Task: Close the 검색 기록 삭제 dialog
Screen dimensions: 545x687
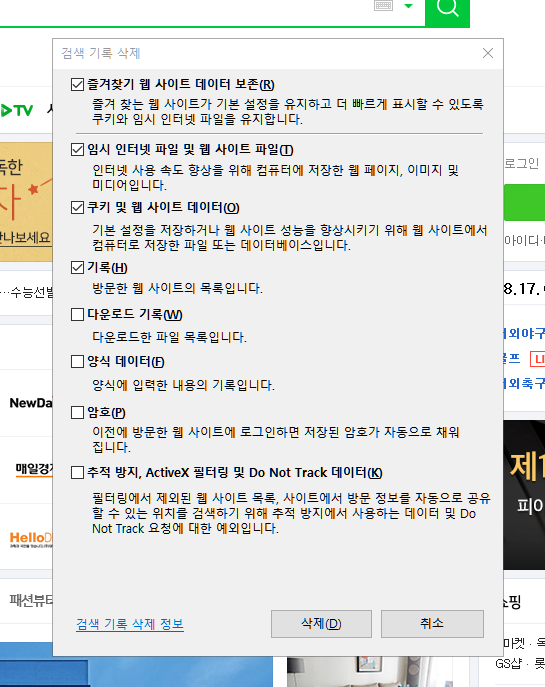Action: coord(488,53)
